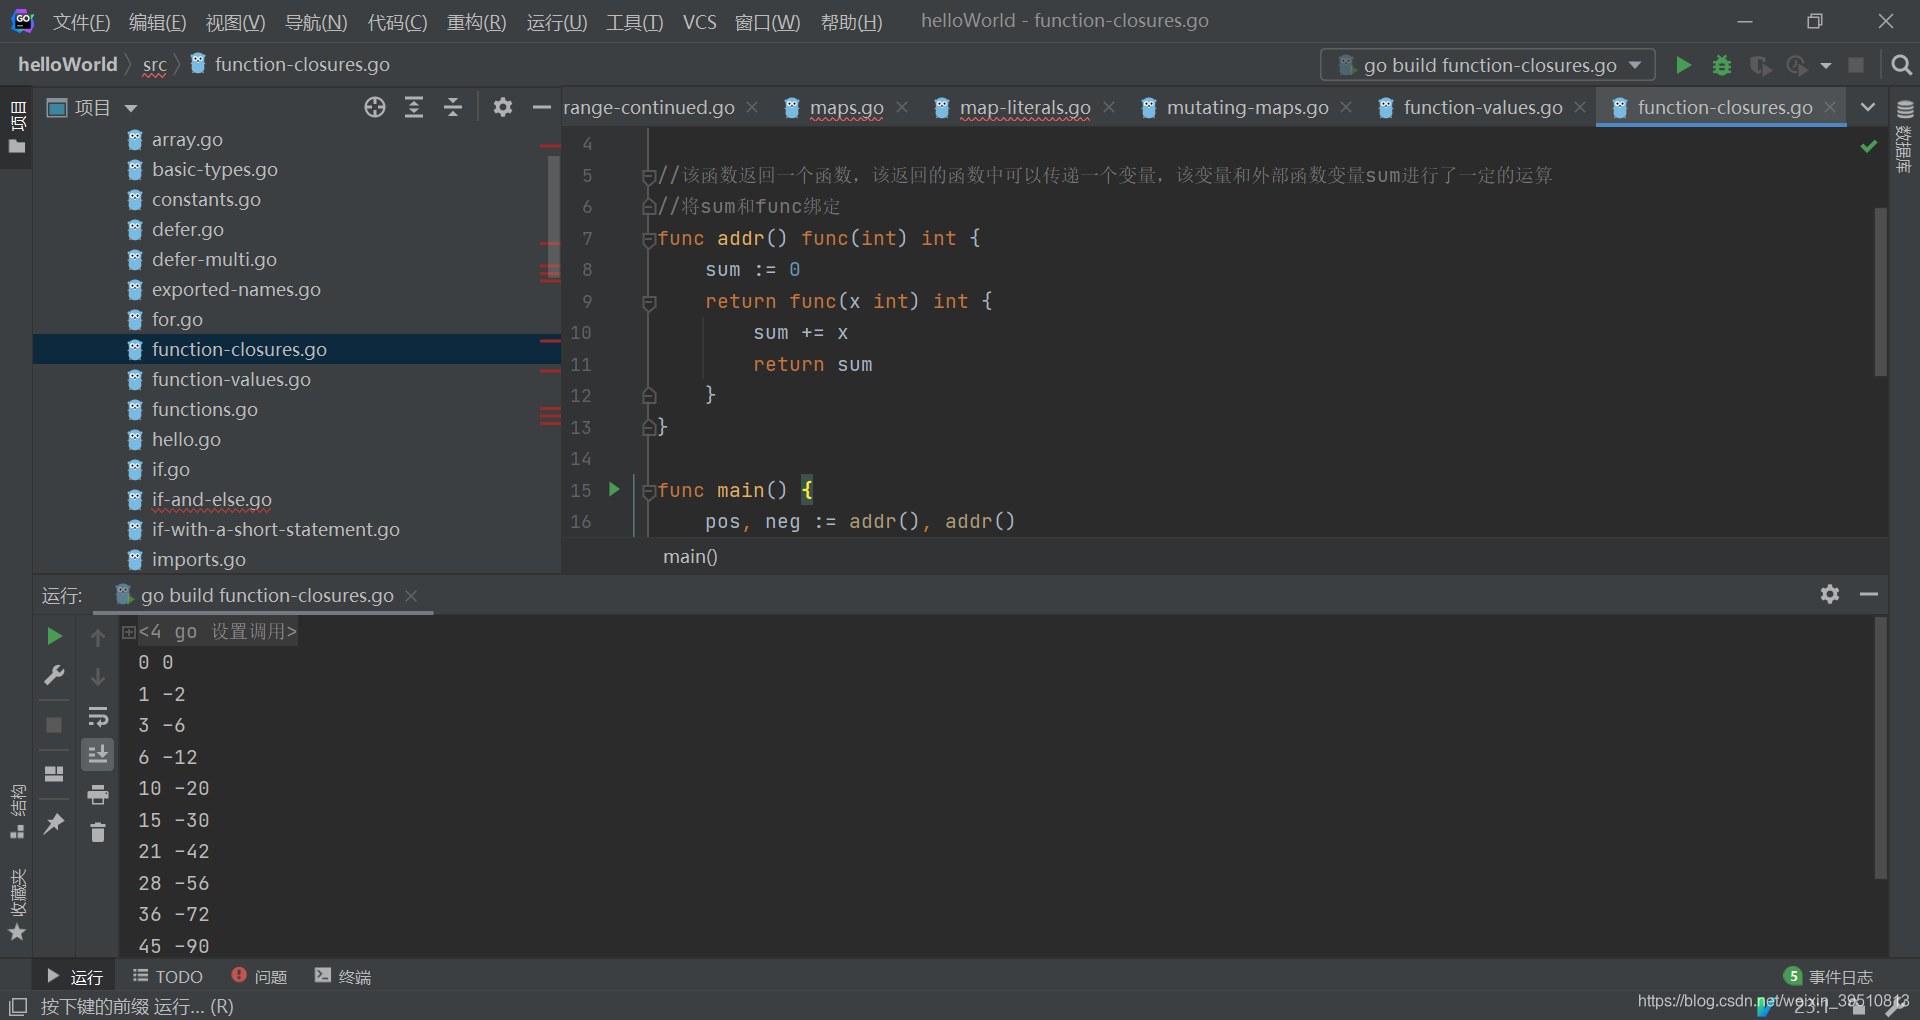Open run configuration dropdown
Image resolution: width=1920 pixels, height=1020 pixels.
1488,65
